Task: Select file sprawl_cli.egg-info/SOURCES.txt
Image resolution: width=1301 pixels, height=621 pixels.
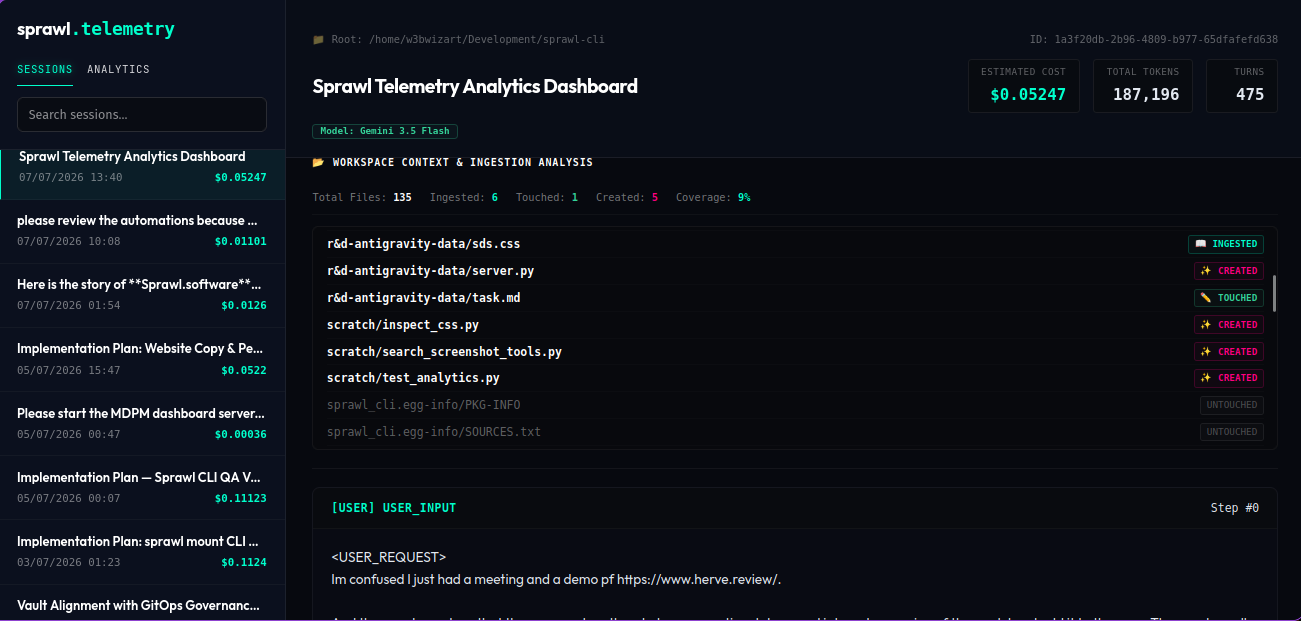Action: click(x=434, y=432)
